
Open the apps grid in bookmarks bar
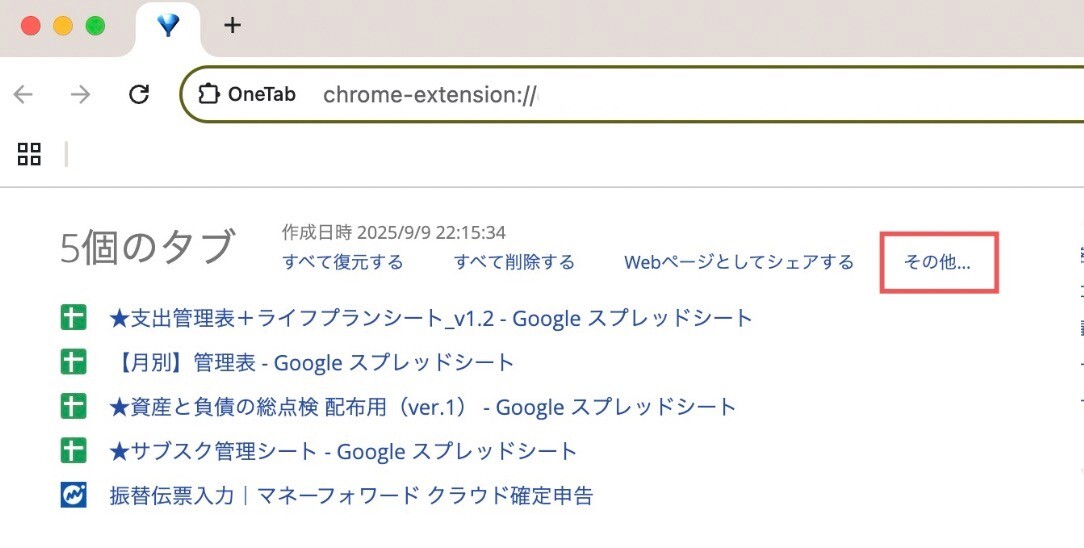coord(29,154)
